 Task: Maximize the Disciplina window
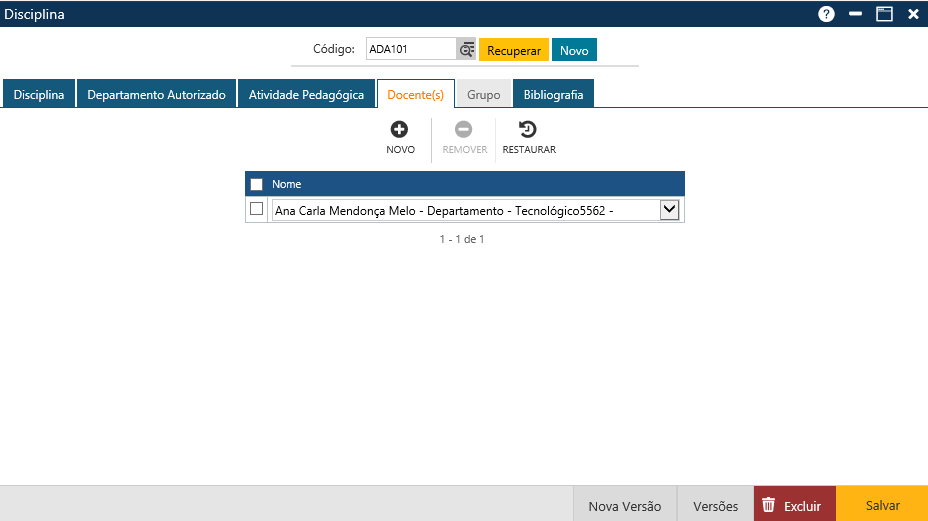[x=884, y=14]
